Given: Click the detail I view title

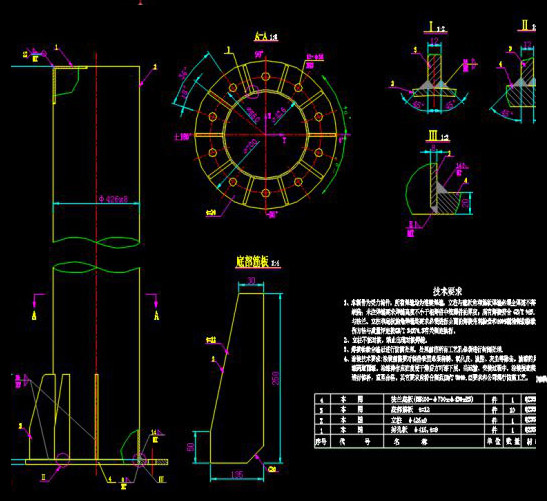Looking at the screenshot, I should click(435, 27).
